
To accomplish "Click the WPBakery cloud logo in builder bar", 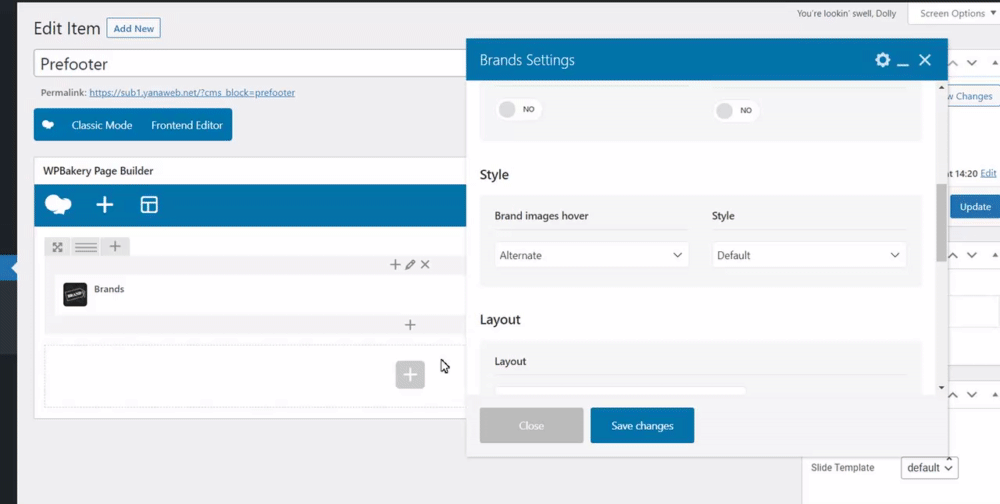I will tap(58, 205).
